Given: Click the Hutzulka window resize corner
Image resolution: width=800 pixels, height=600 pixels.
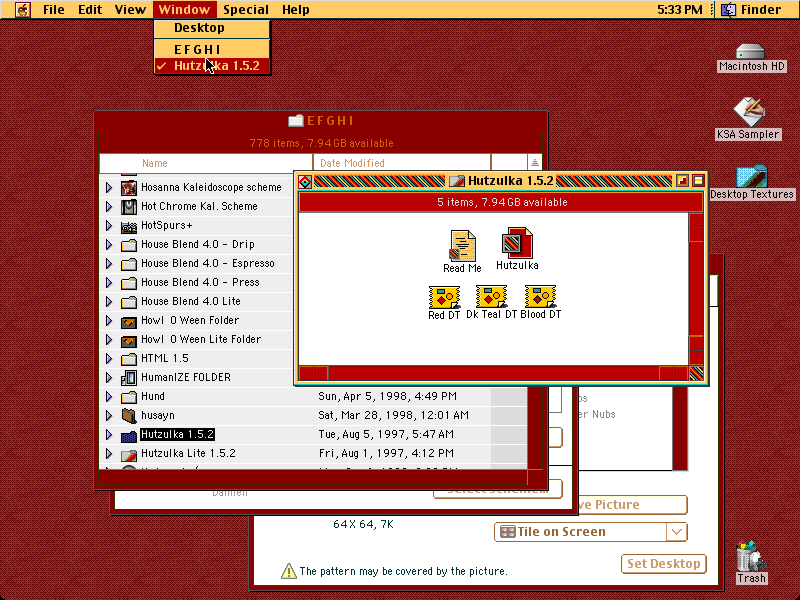Looking at the screenshot, I should [696, 373].
